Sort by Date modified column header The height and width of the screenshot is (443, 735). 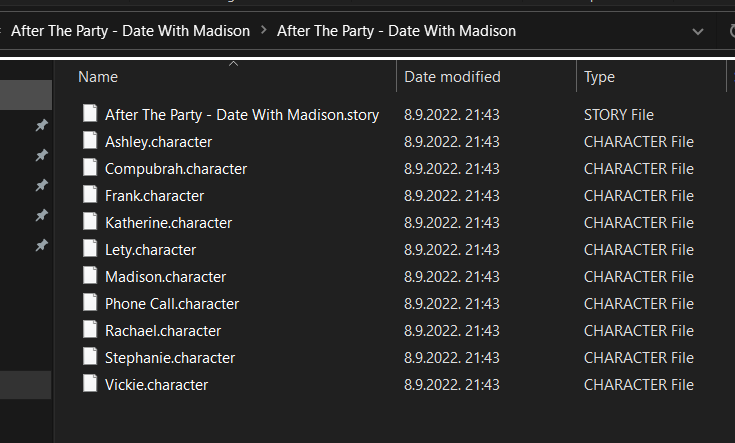pos(452,77)
